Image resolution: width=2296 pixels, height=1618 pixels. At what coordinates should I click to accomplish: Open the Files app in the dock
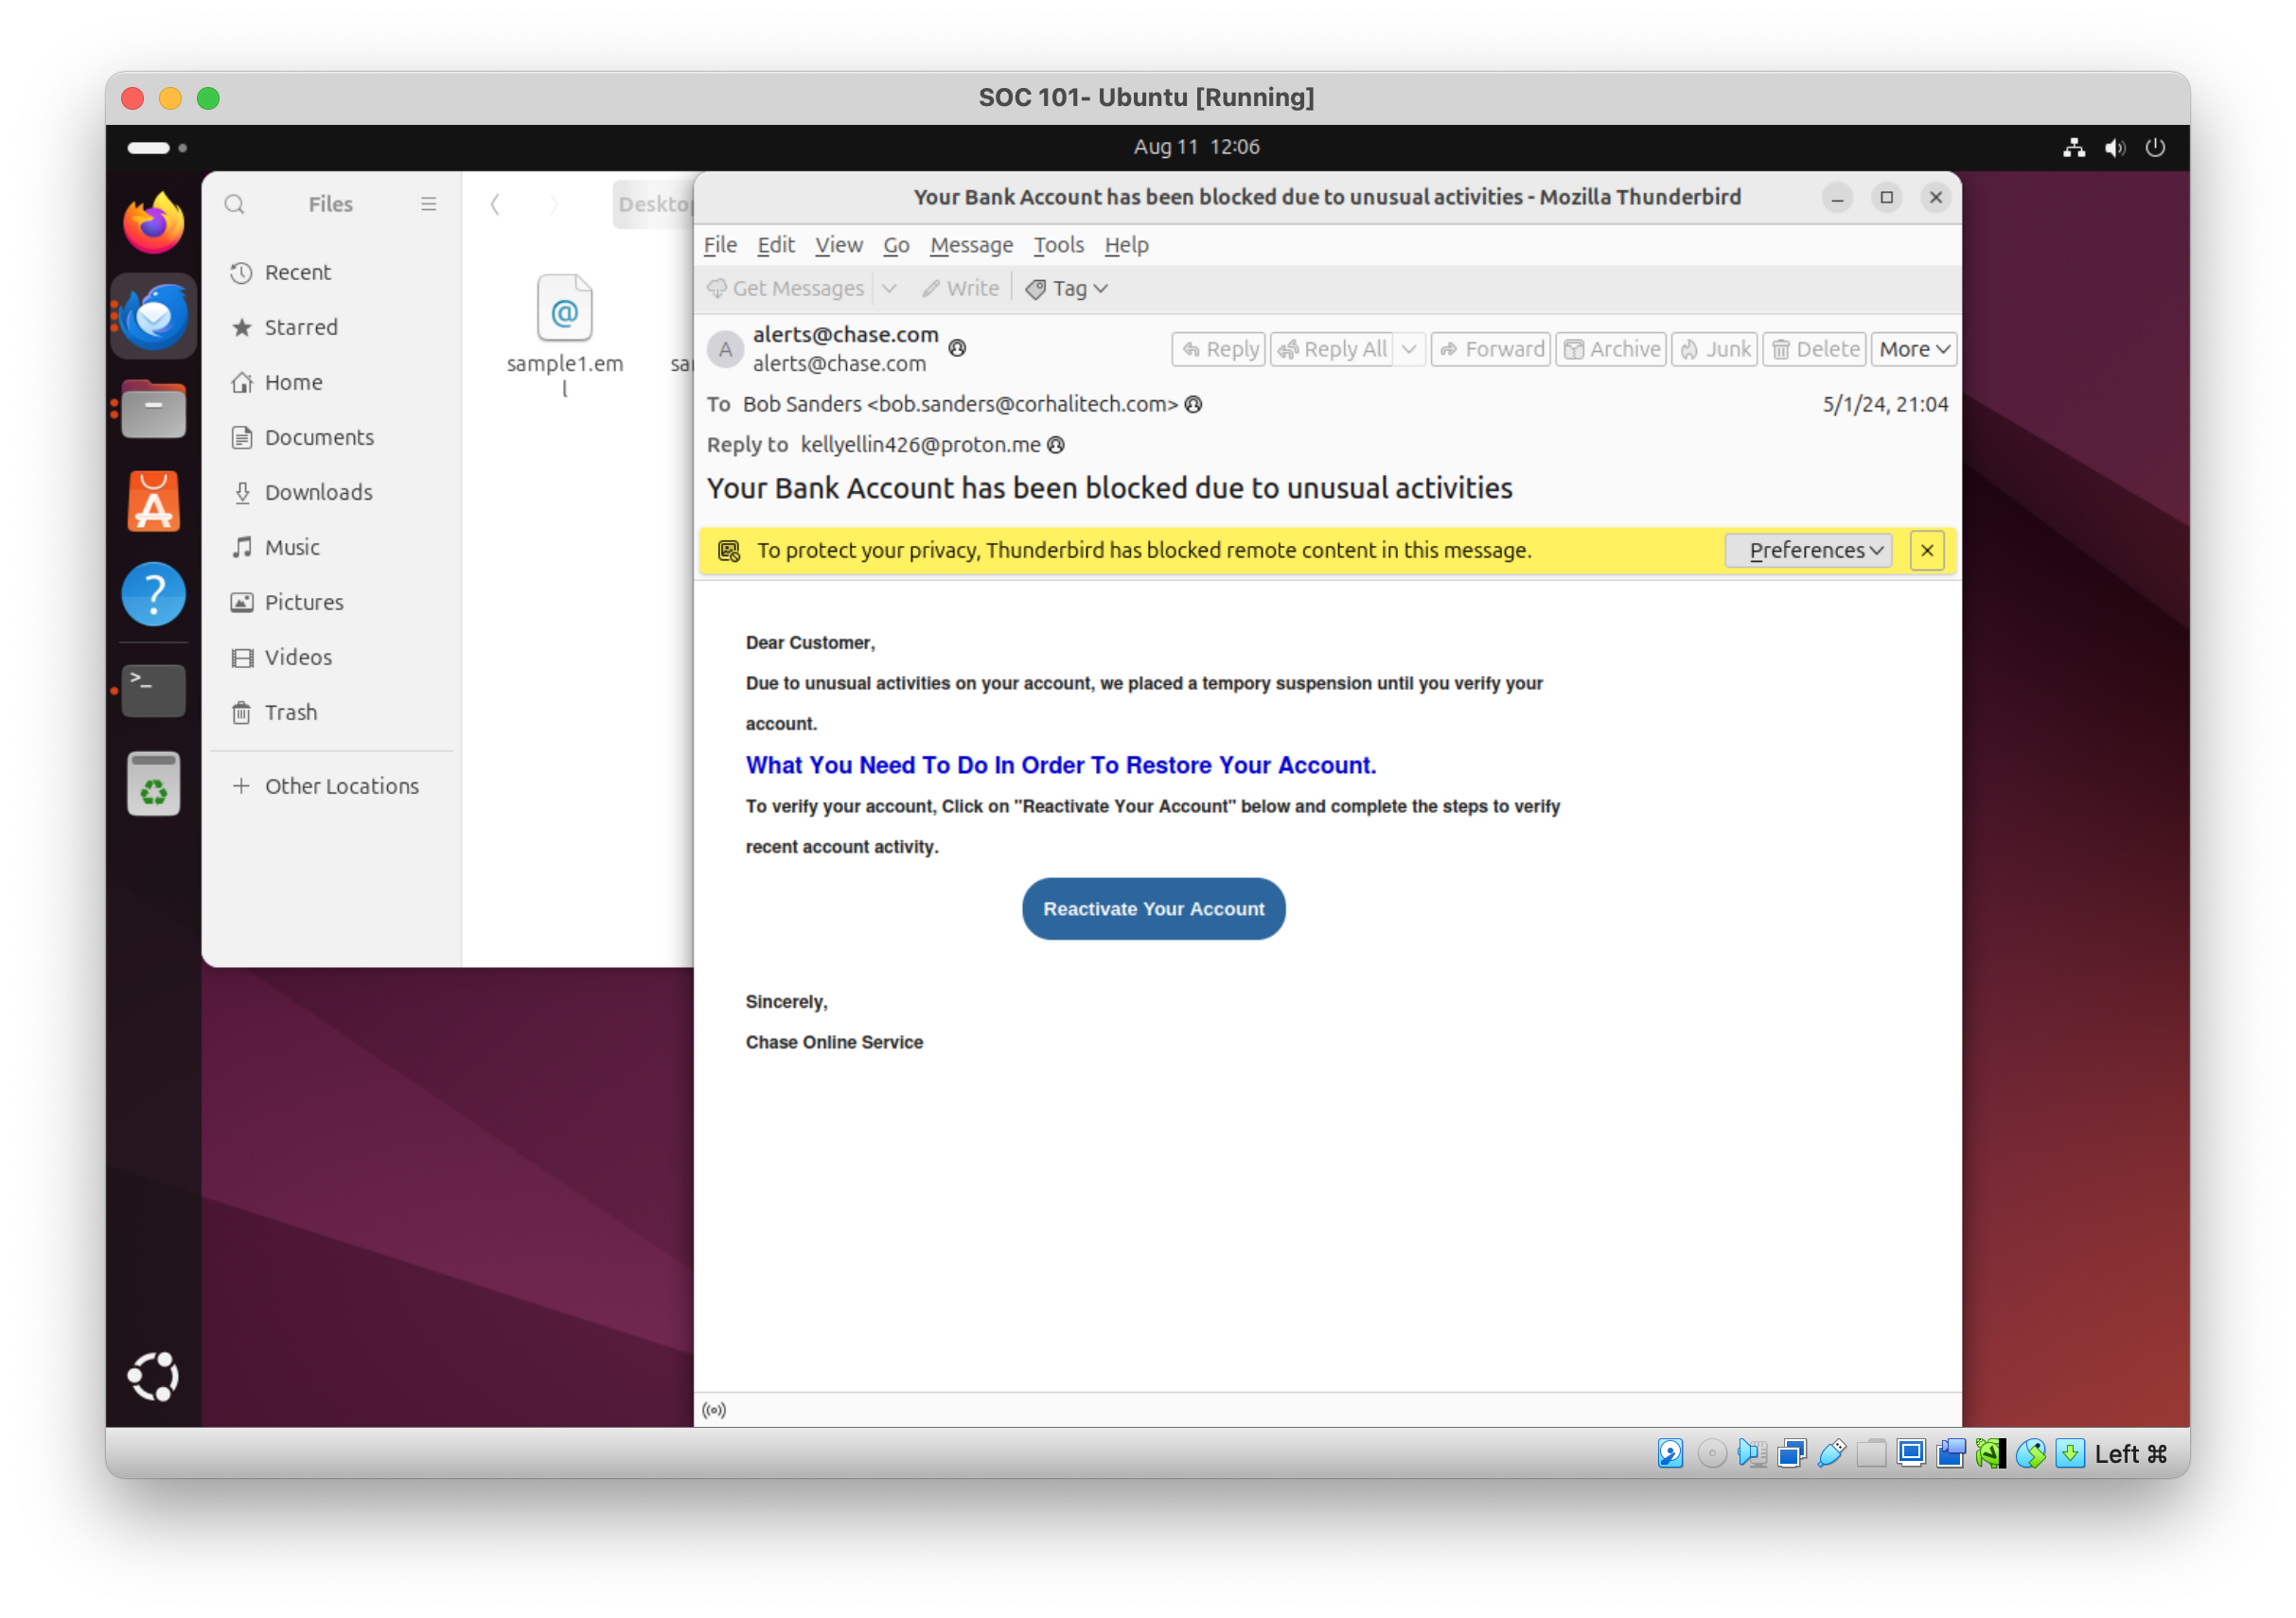[x=153, y=409]
